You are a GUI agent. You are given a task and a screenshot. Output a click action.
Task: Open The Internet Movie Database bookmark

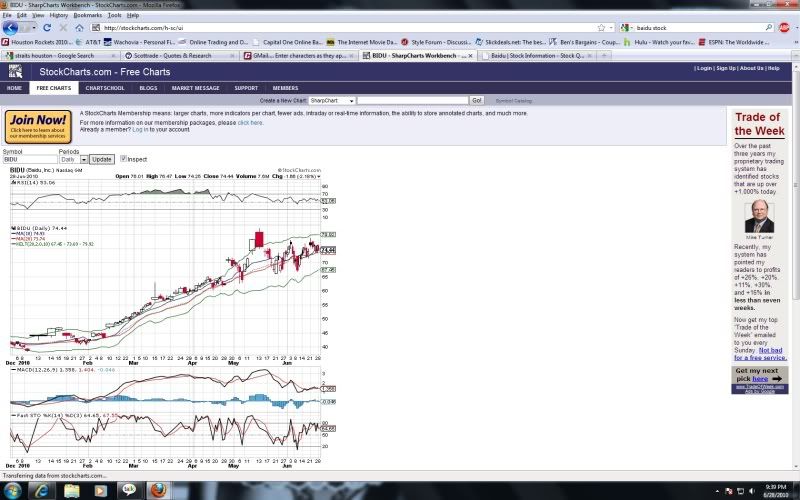[x=362, y=42]
